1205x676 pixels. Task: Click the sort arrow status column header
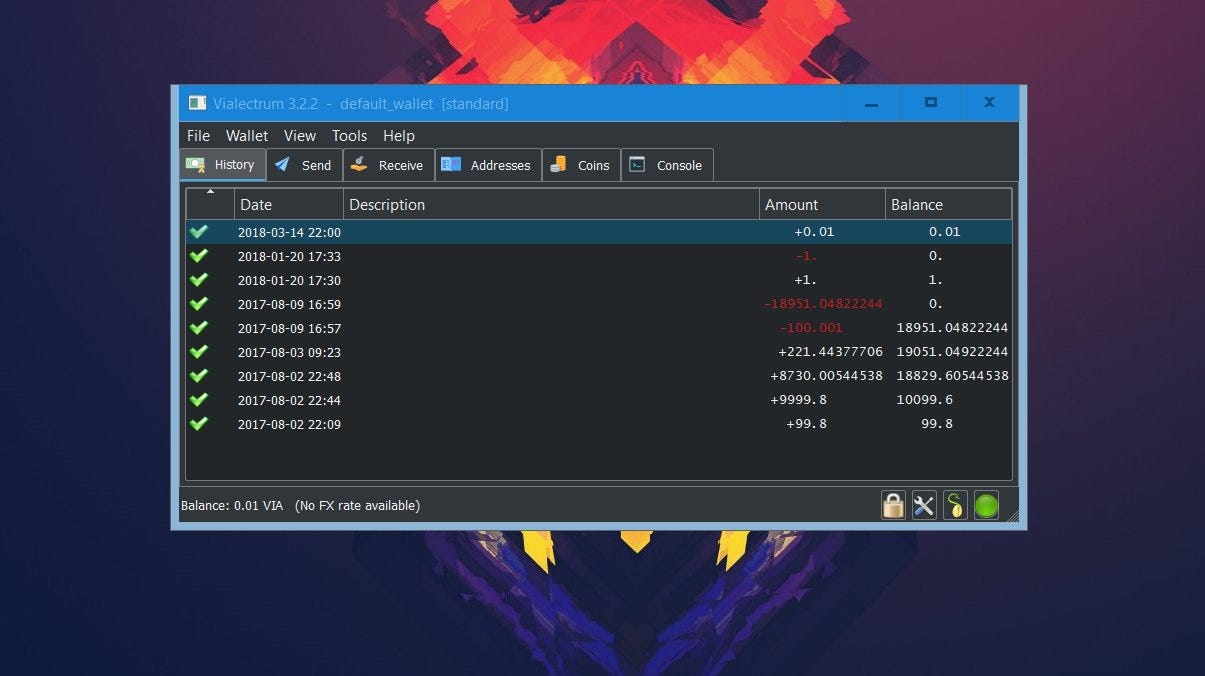(x=210, y=205)
